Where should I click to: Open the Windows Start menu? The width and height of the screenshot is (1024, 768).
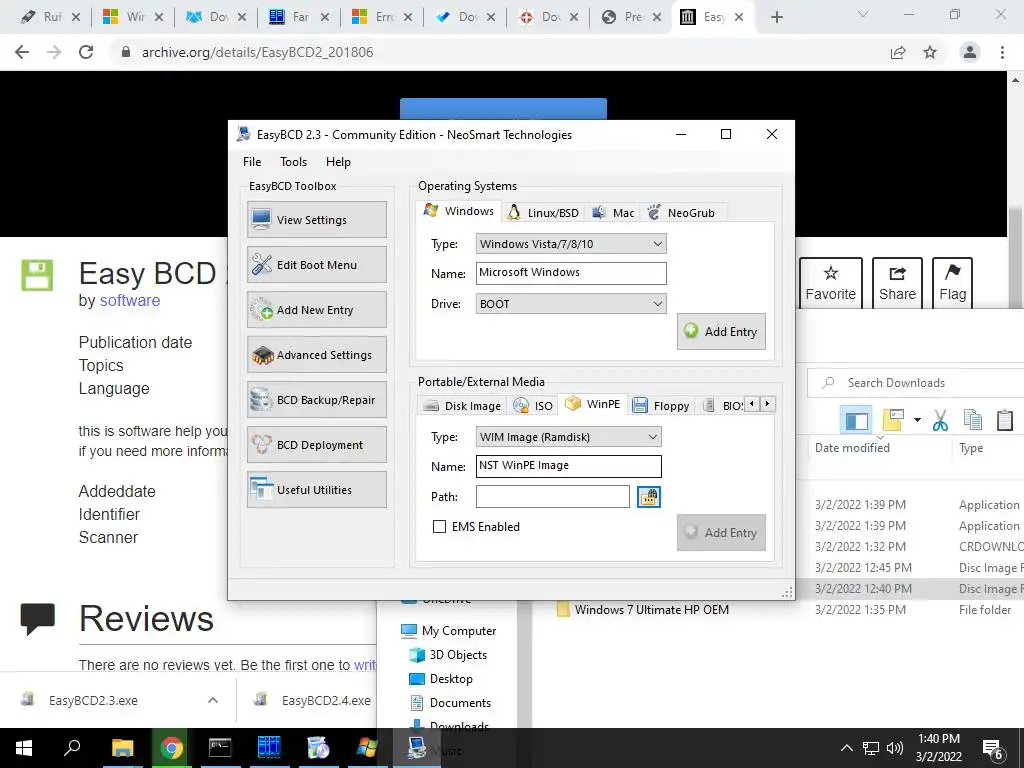coord(24,748)
